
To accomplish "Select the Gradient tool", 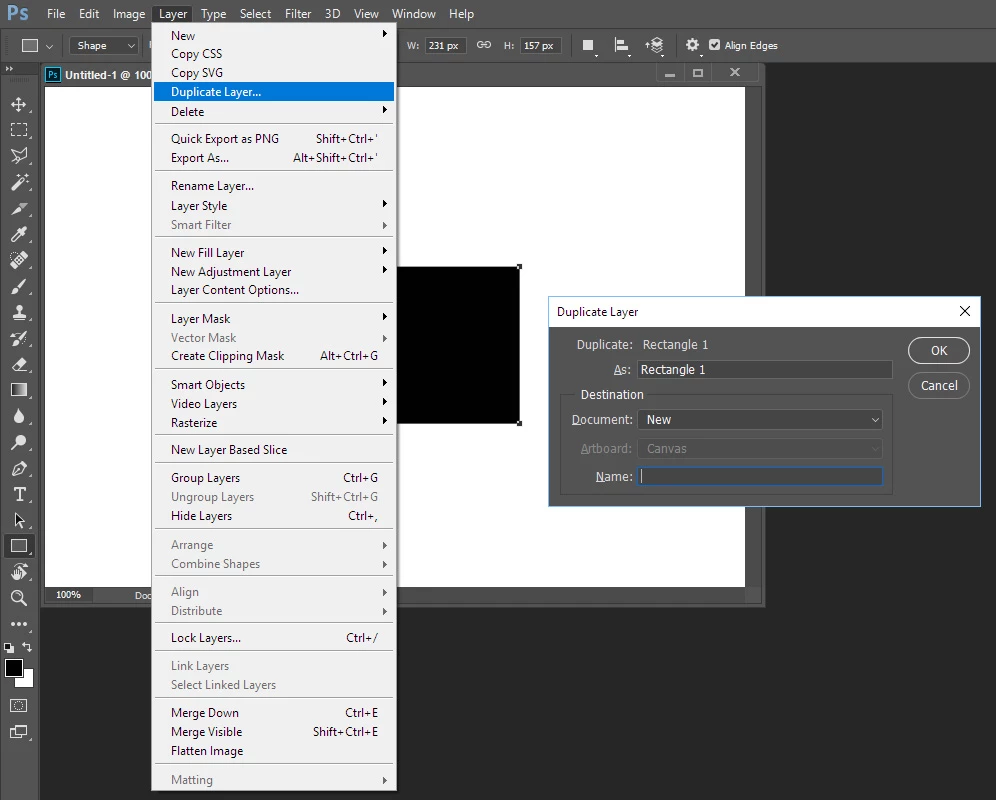I will pos(19,390).
